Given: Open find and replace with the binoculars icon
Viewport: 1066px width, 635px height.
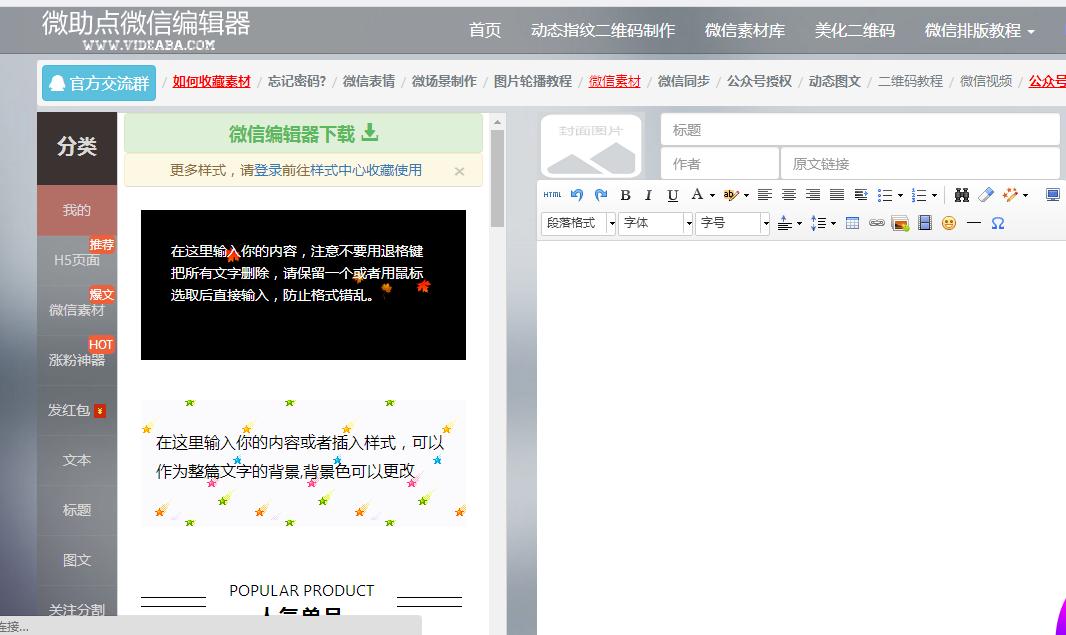Looking at the screenshot, I should coord(963,194).
